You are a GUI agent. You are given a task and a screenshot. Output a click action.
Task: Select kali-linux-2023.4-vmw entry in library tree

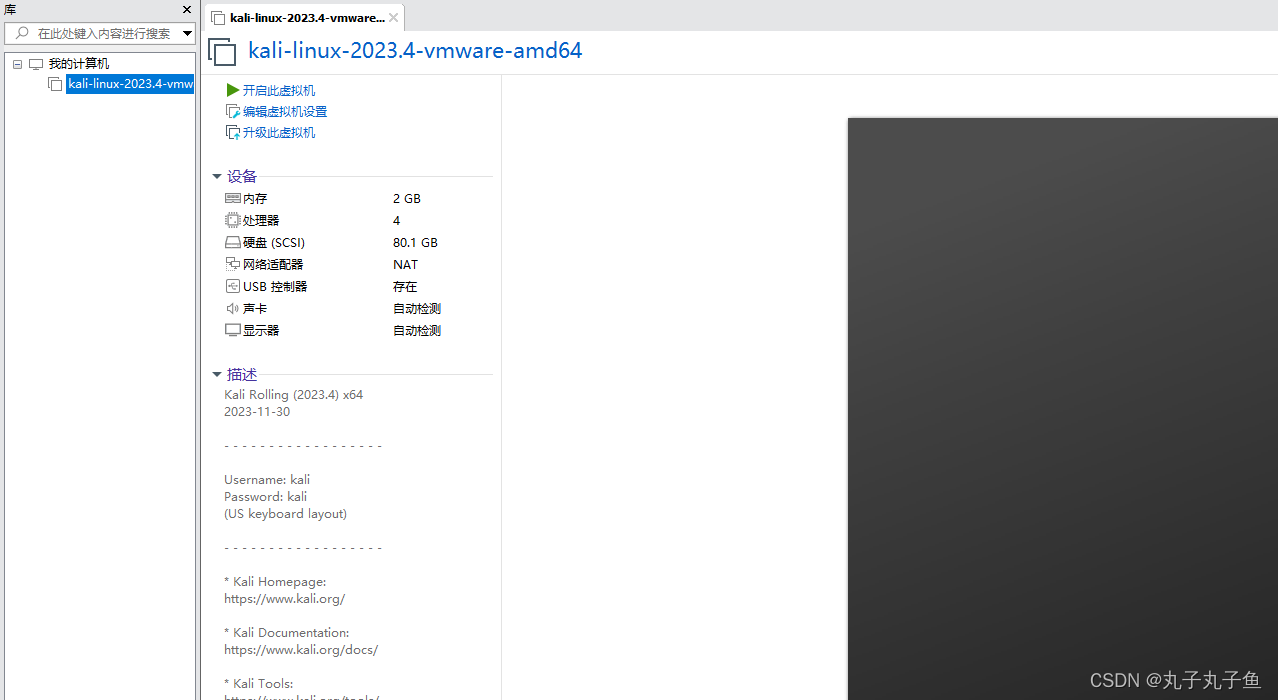pyautogui.click(x=130, y=84)
